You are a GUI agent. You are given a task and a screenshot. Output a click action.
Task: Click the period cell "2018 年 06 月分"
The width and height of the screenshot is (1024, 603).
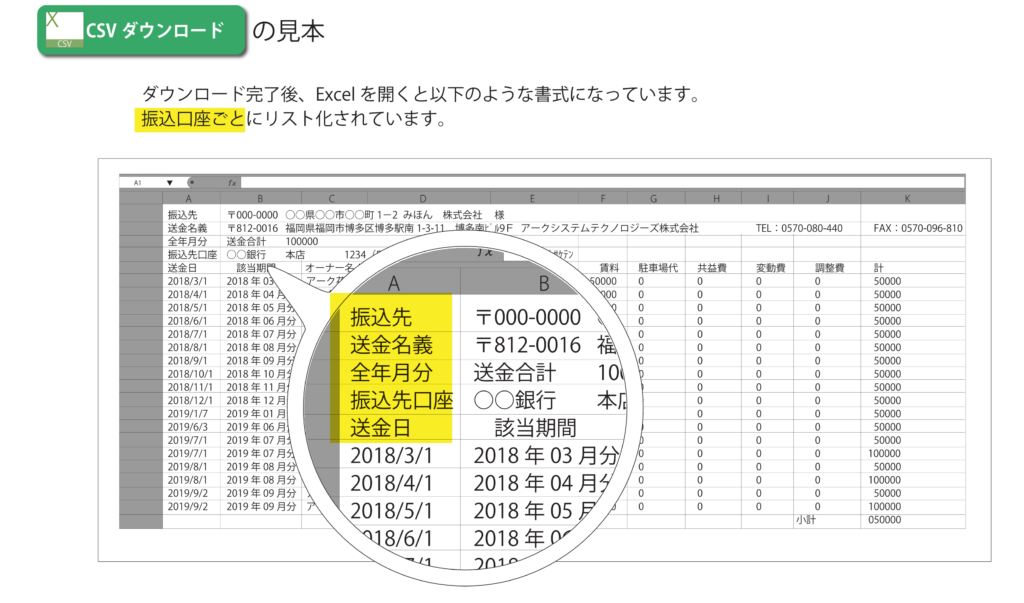tap(261, 321)
